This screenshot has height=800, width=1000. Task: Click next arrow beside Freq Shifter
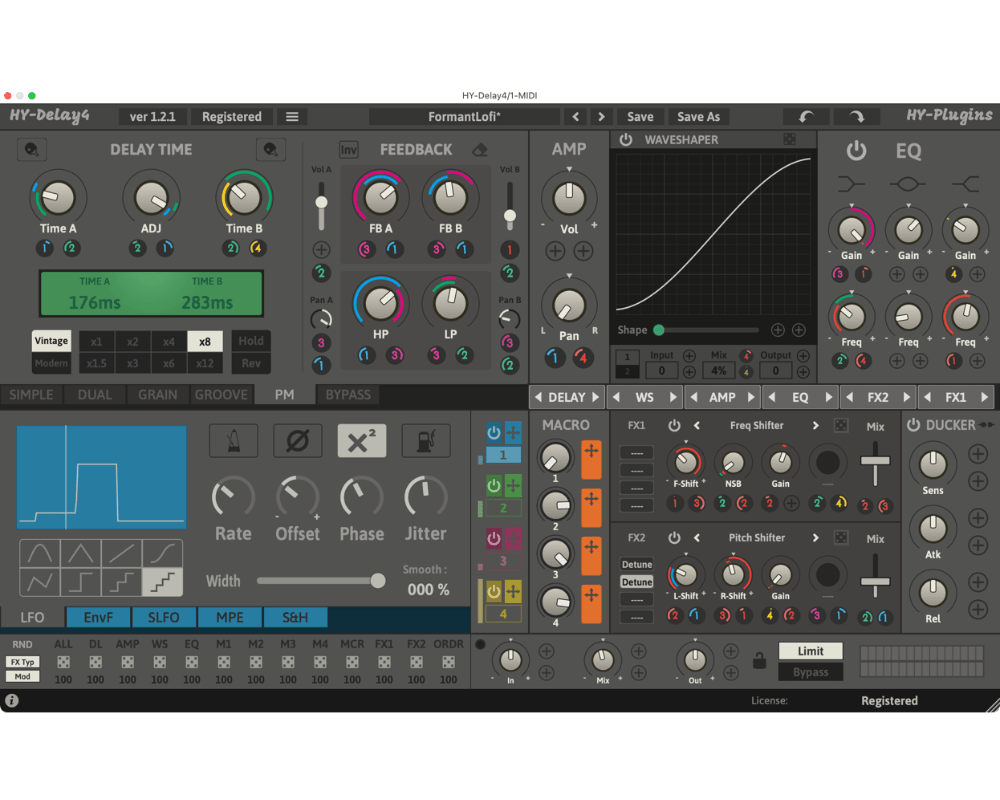(816, 426)
